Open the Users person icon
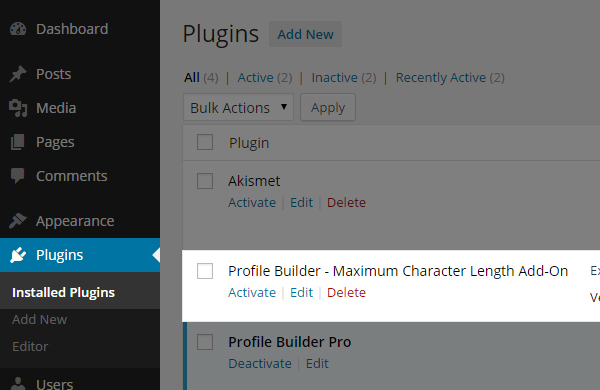 (18, 383)
